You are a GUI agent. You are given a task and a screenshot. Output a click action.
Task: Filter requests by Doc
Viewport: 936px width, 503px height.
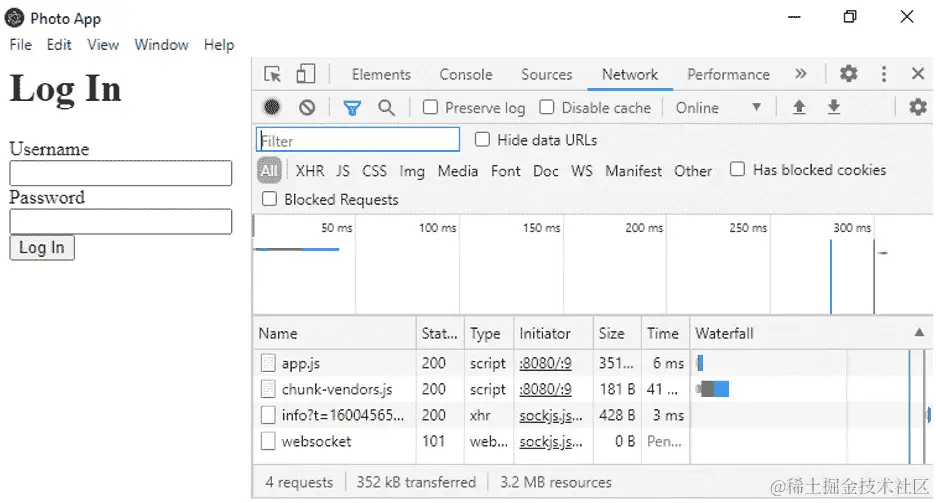point(546,171)
